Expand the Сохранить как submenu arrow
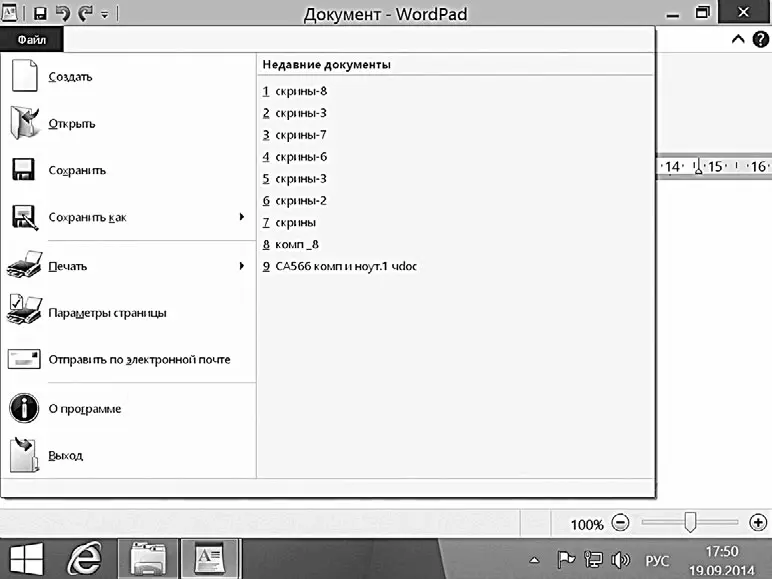The height and width of the screenshot is (579, 772). tap(242, 217)
